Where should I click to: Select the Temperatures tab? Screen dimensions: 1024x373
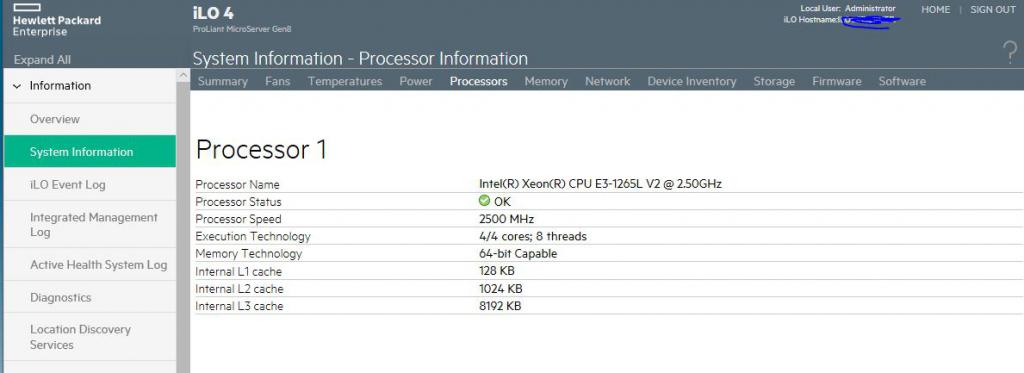coord(345,82)
